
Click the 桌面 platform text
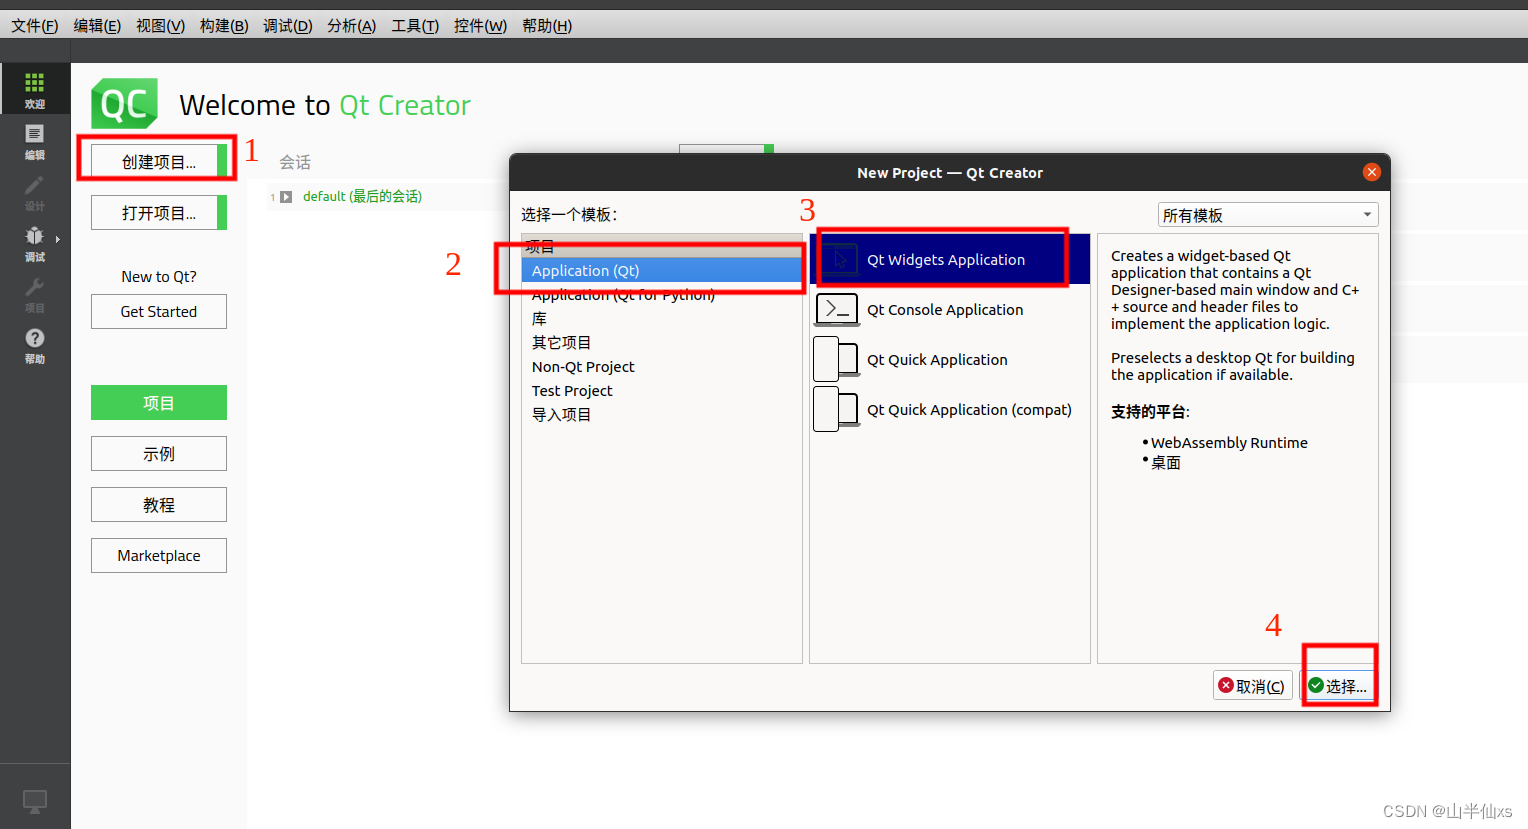tap(1166, 463)
